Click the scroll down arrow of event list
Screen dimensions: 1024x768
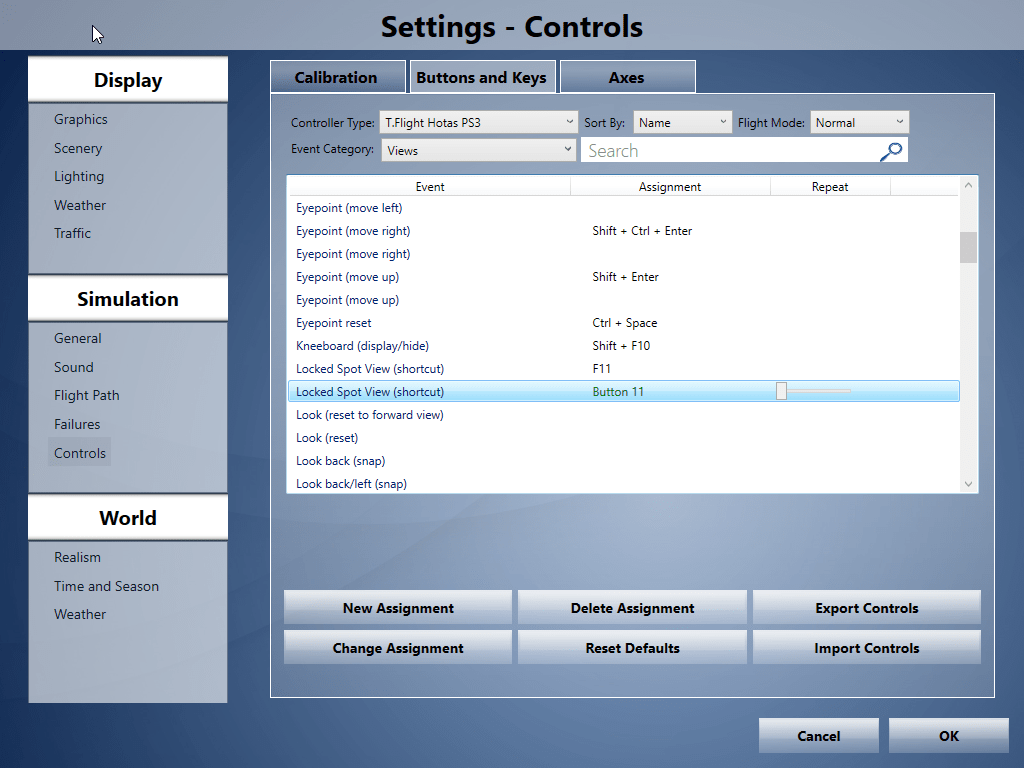[968, 484]
